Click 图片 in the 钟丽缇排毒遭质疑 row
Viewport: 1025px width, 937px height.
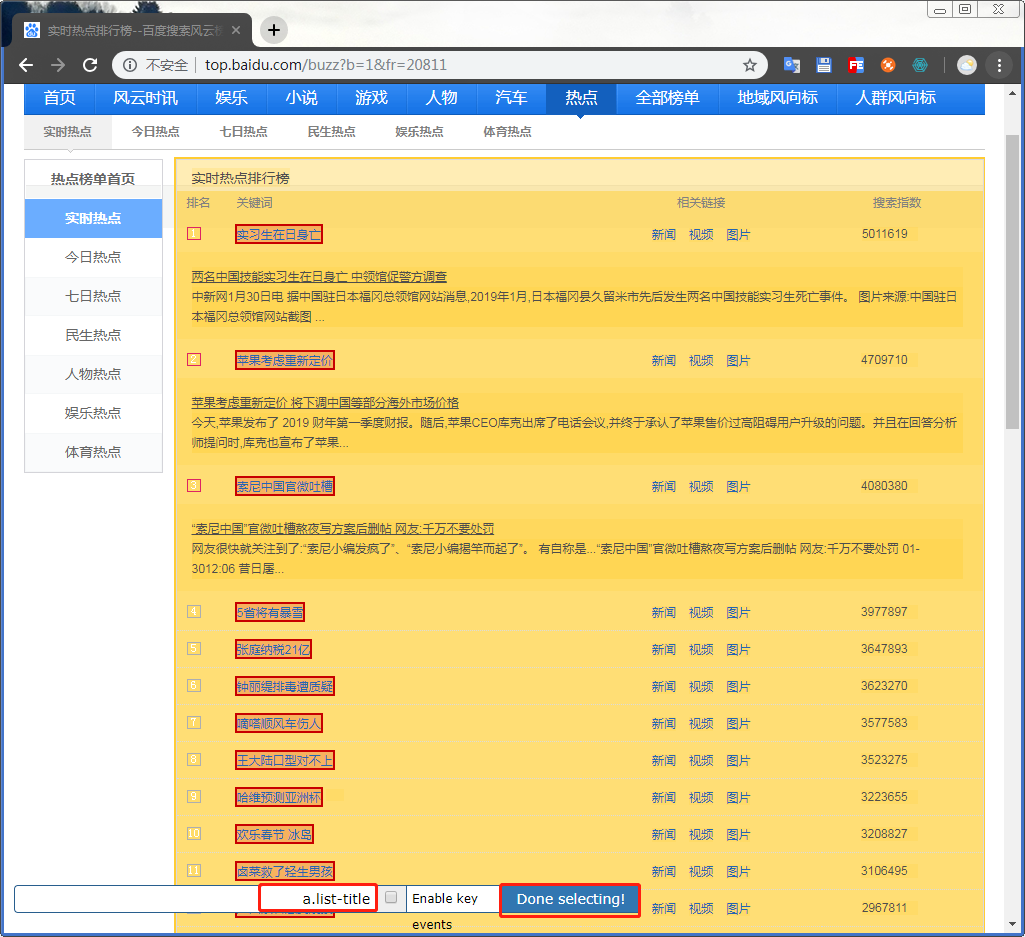click(x=738, y=687)
